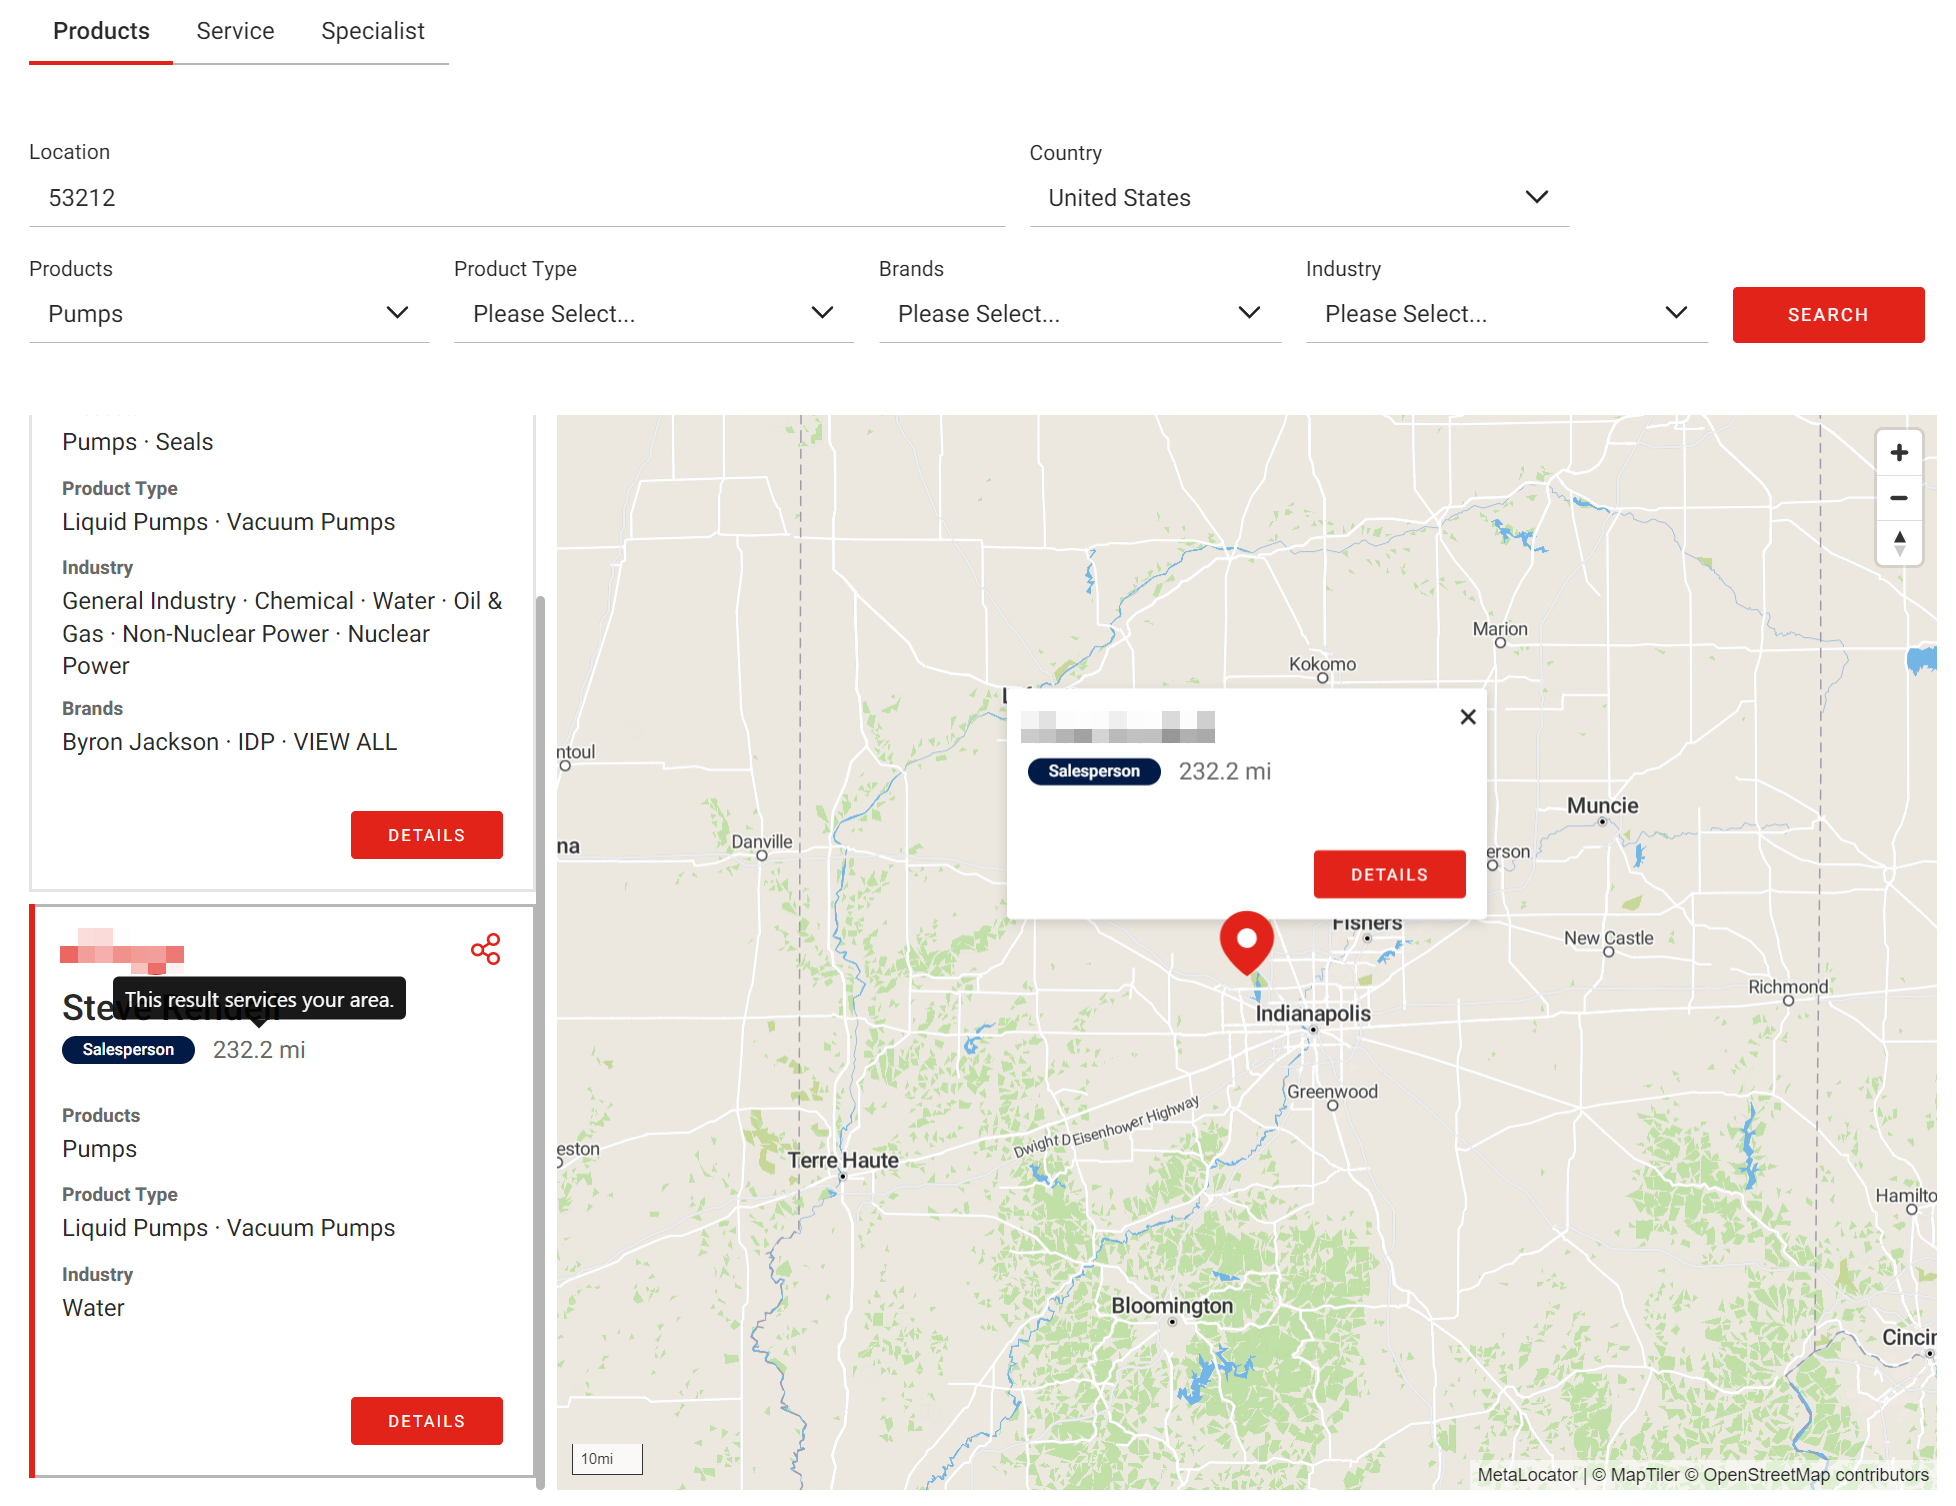Click VIEW ALL under Brands

pos(345,741)
